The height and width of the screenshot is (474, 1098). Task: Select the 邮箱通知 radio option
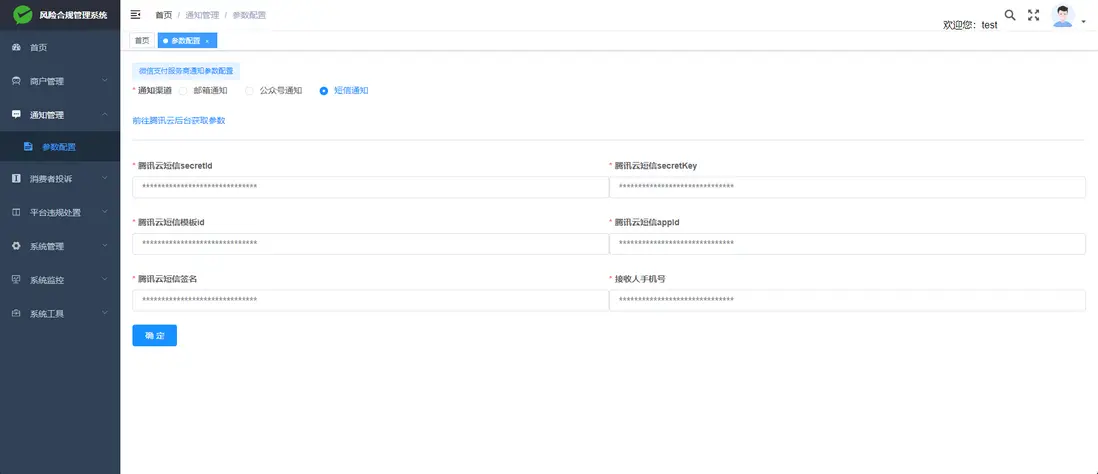[x=183, y=90]
